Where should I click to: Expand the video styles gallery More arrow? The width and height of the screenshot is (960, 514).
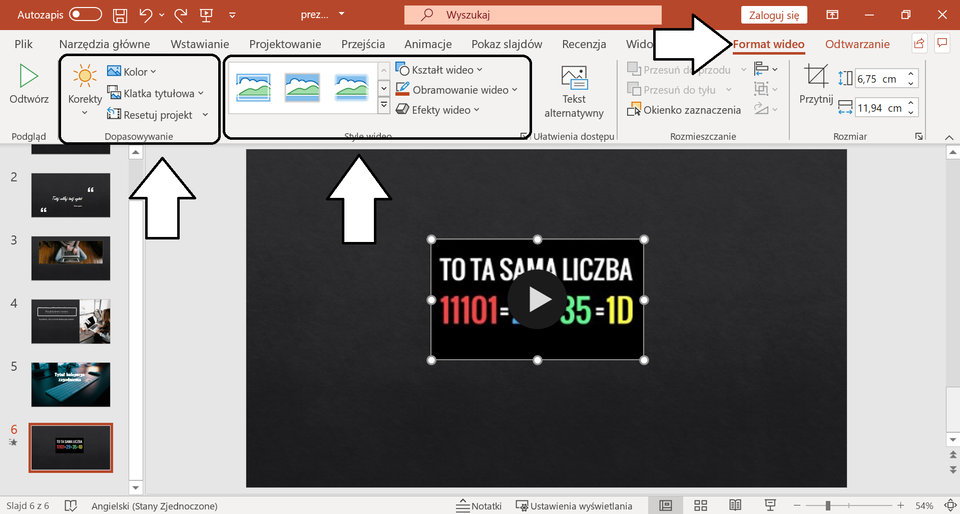(384, 106)
